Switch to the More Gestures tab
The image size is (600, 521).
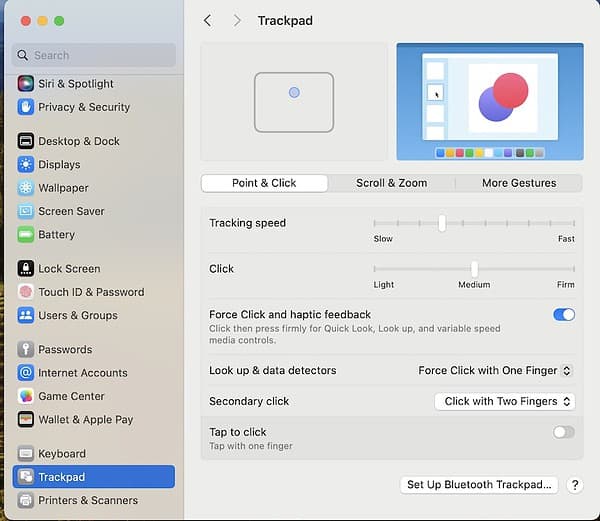(x=519, y=183)
